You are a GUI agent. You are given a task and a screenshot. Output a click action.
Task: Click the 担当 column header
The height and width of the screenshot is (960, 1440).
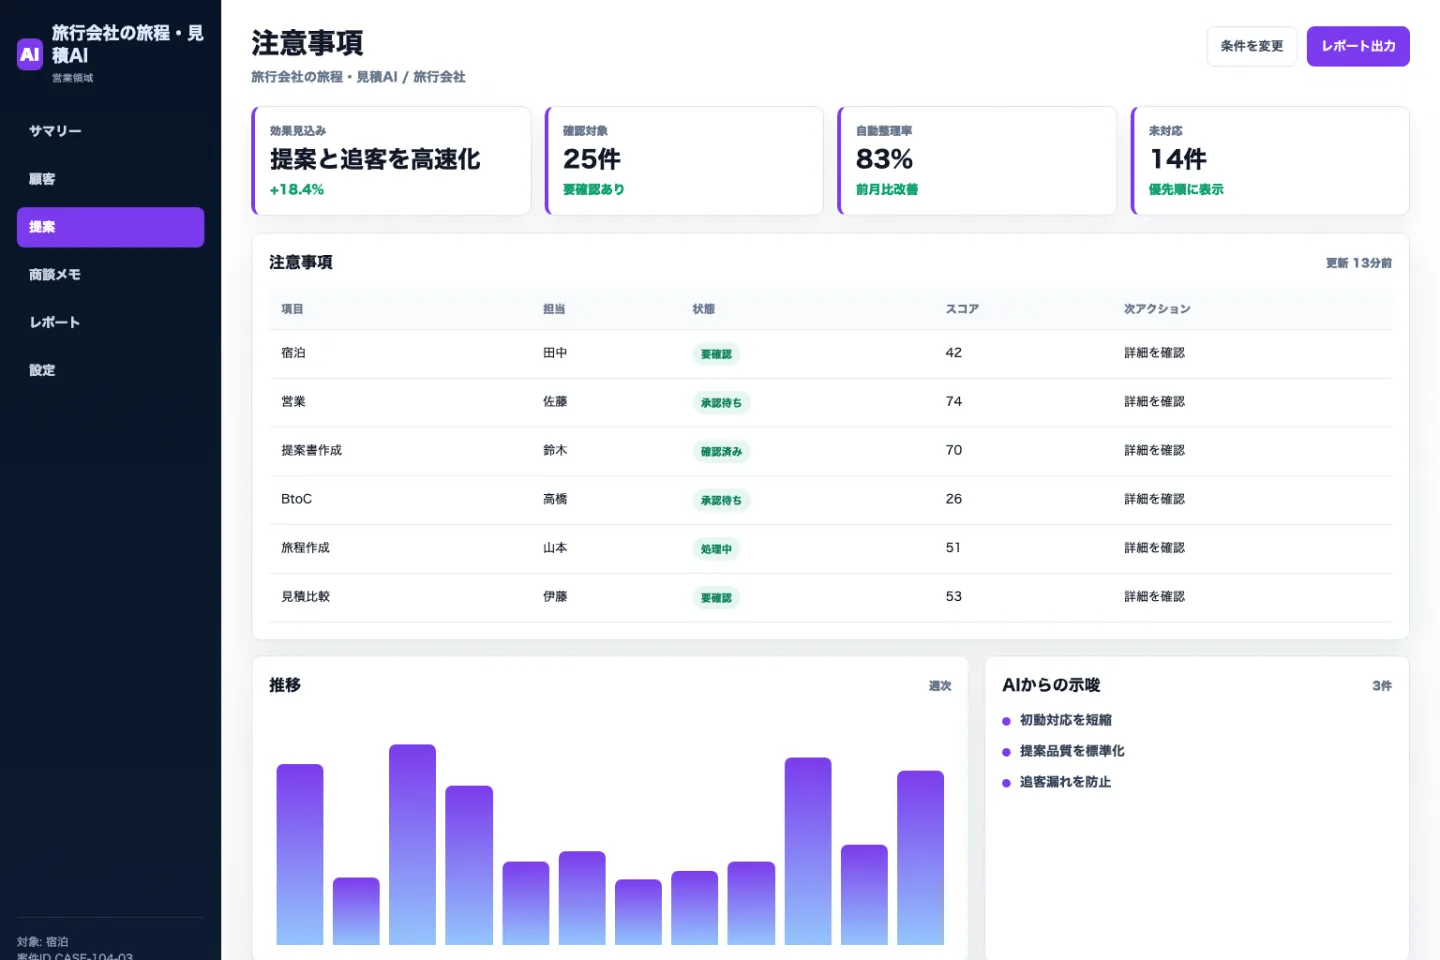pos(554,309)
